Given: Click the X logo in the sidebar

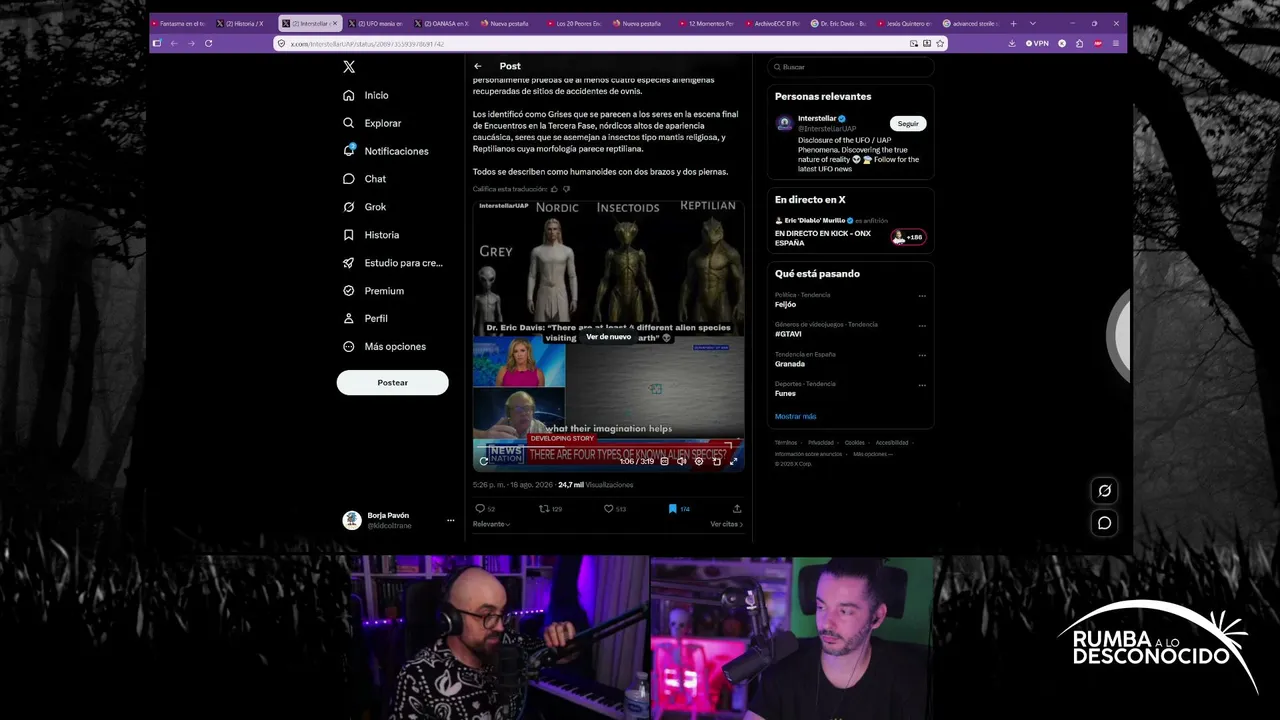Looking at the screenshot, I should click(x=349, y=67).
